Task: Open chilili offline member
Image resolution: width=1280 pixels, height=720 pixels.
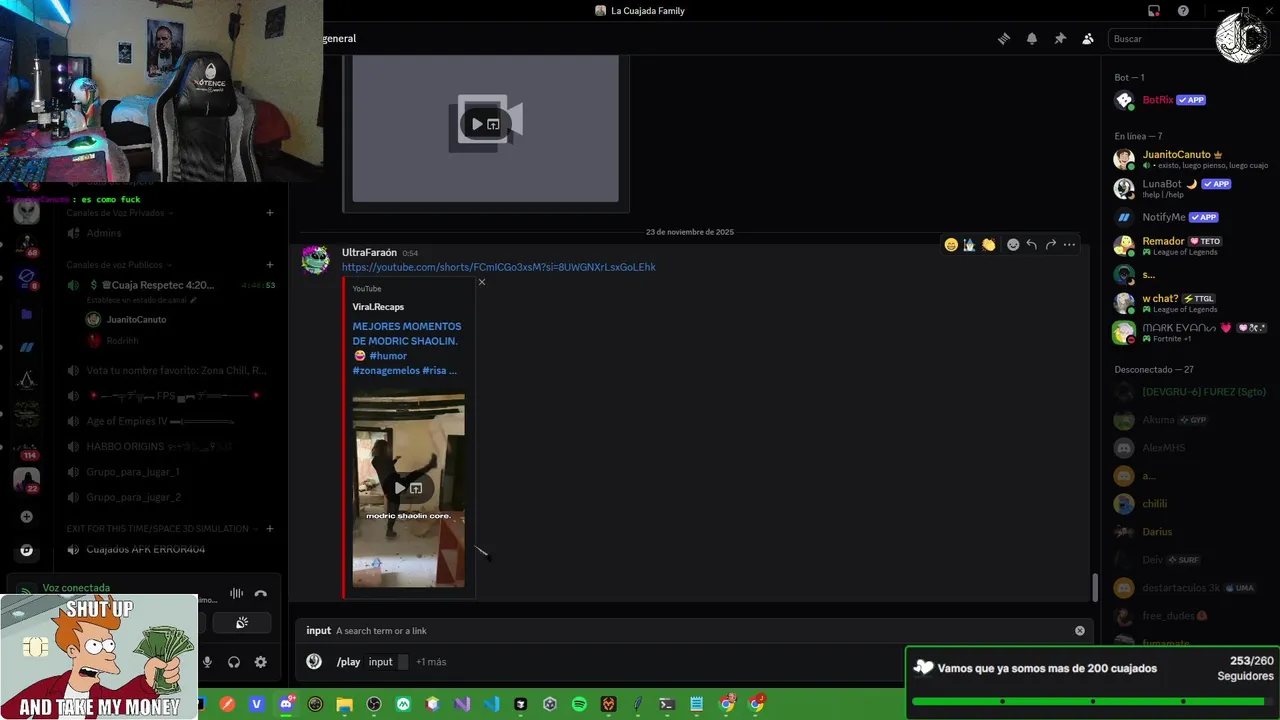Action: point(1190,504)
